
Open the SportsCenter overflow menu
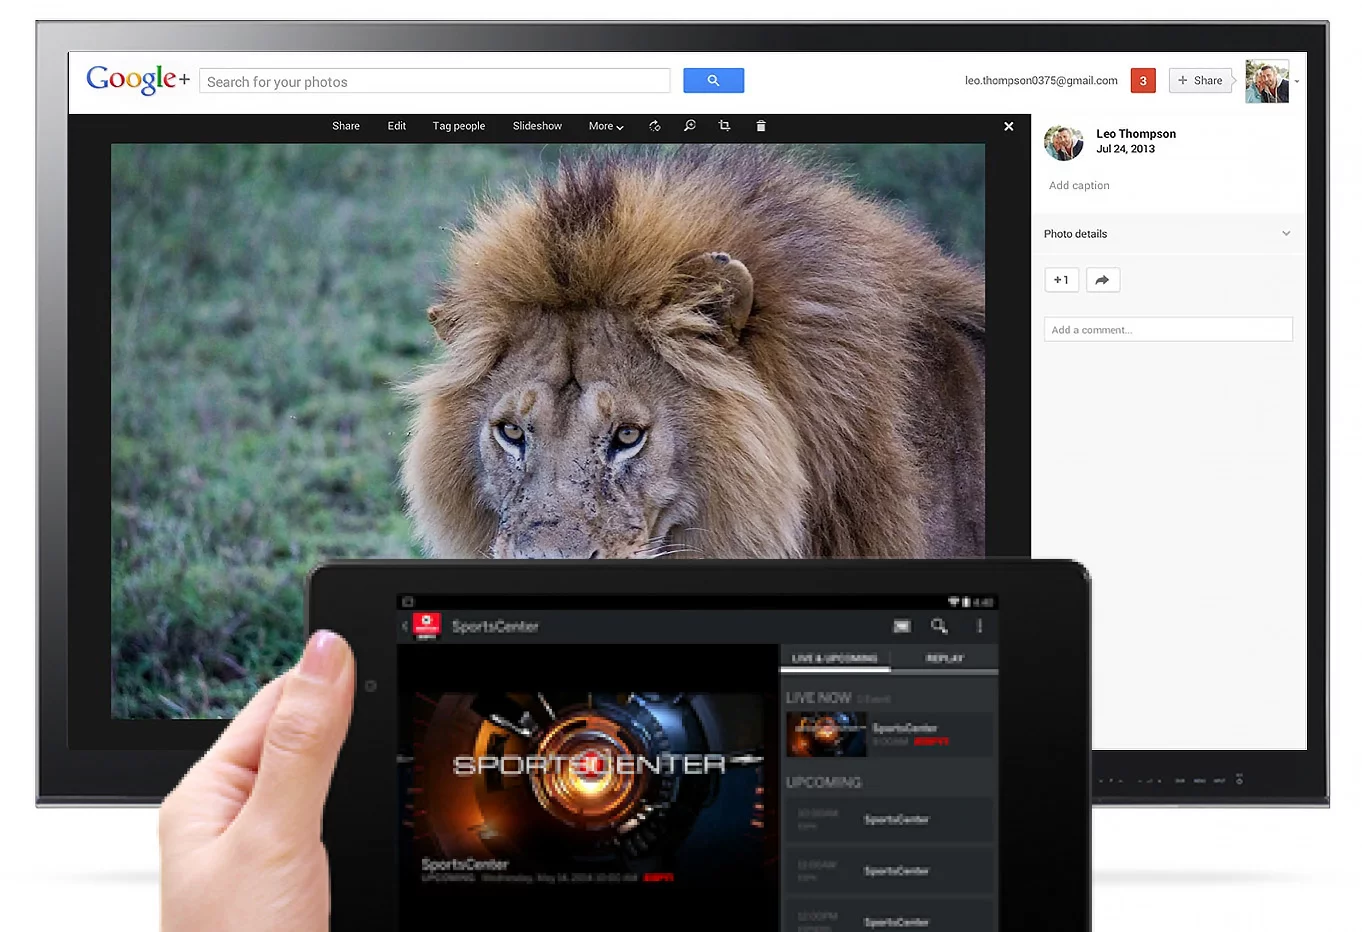point(980,626)
